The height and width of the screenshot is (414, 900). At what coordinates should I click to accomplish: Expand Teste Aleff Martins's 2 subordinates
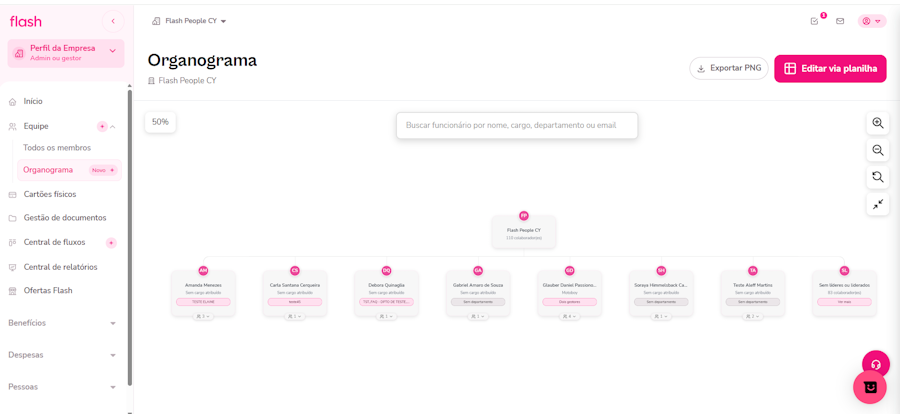pos(752,316)
